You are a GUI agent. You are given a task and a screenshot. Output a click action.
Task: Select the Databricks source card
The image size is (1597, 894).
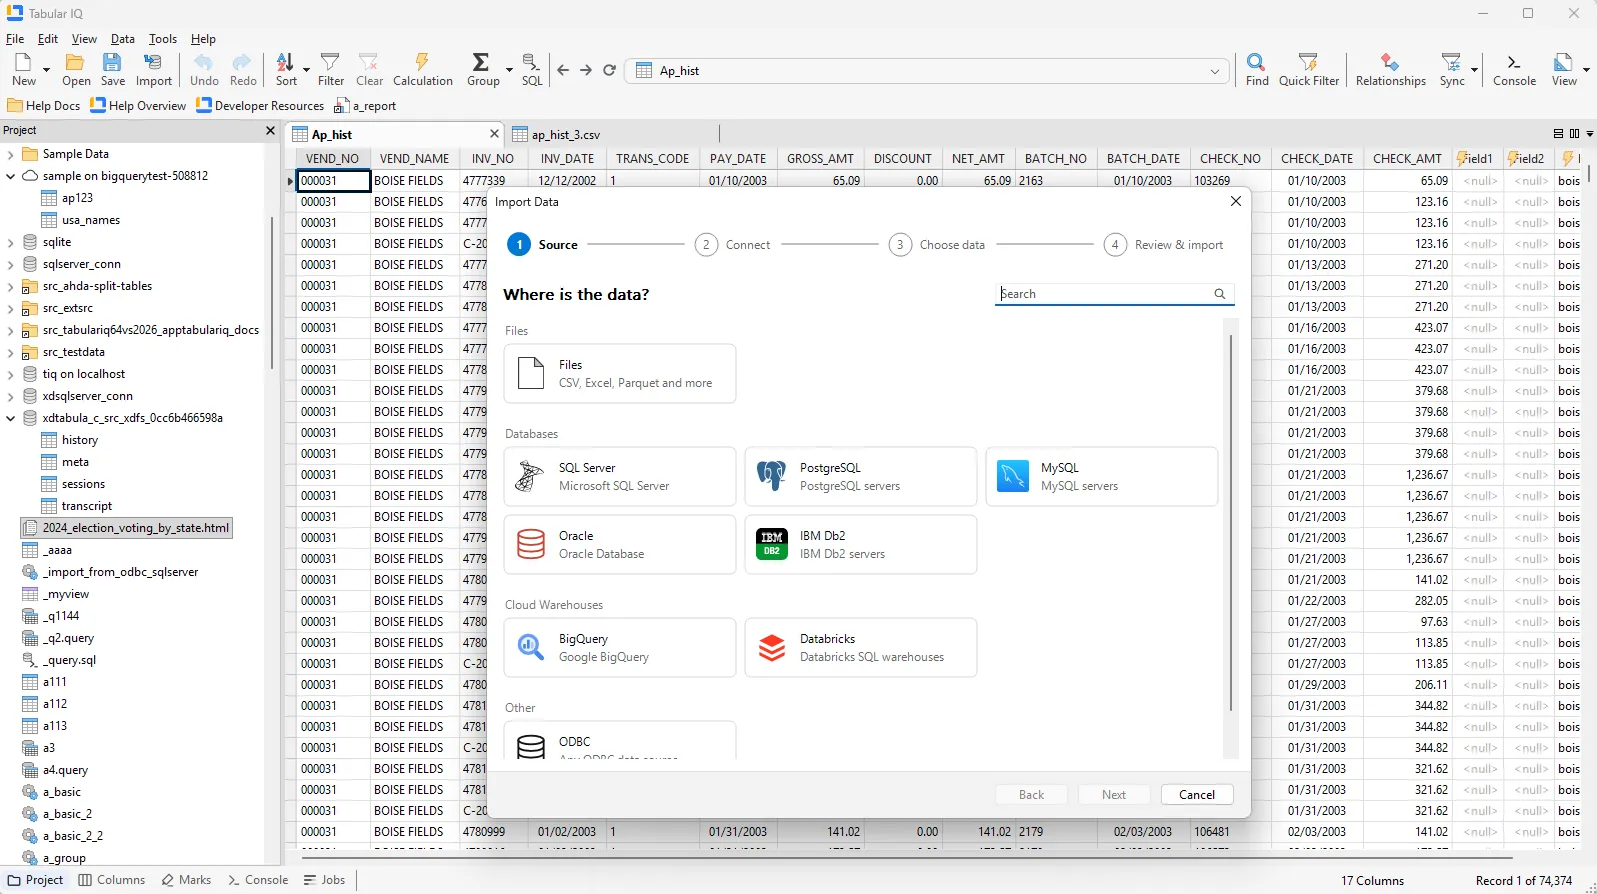point(861,648)
